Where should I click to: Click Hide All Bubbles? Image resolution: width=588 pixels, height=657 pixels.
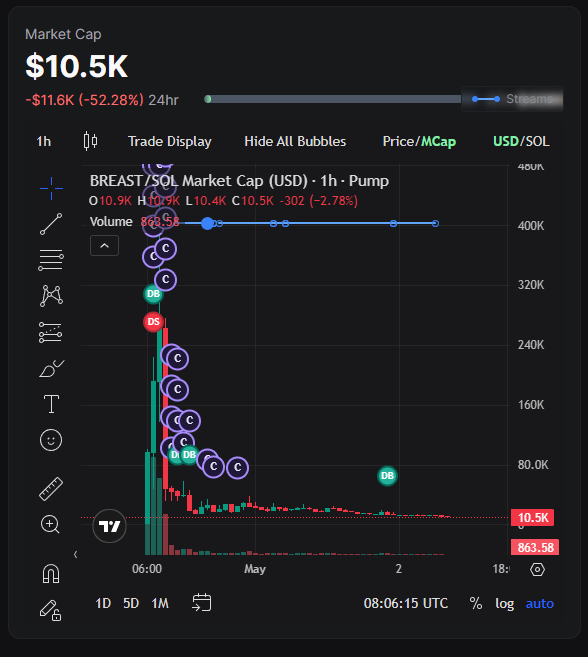pos(295,141)
